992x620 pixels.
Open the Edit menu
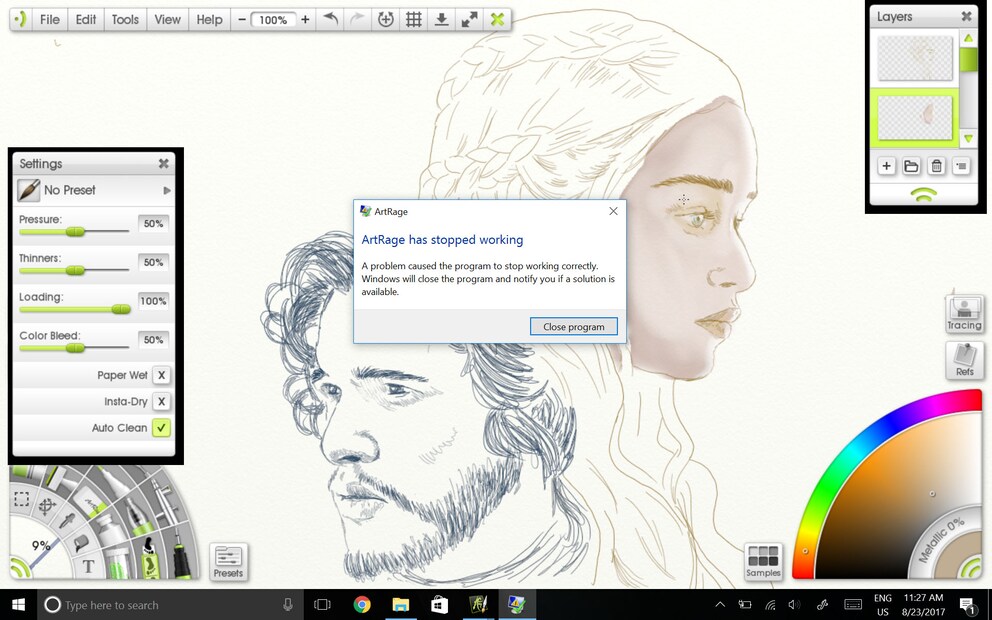tap(85, 20)
